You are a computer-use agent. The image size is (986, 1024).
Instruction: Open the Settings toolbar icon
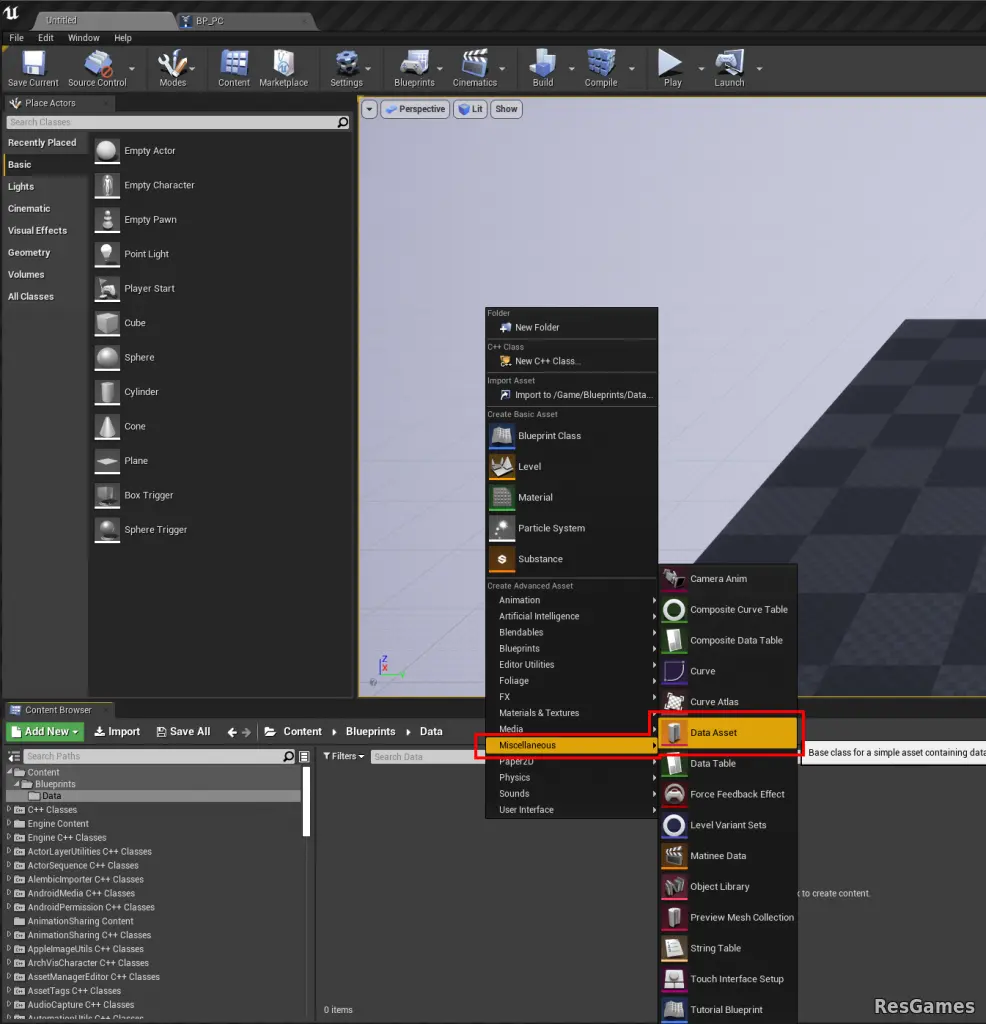coord(346,69)
